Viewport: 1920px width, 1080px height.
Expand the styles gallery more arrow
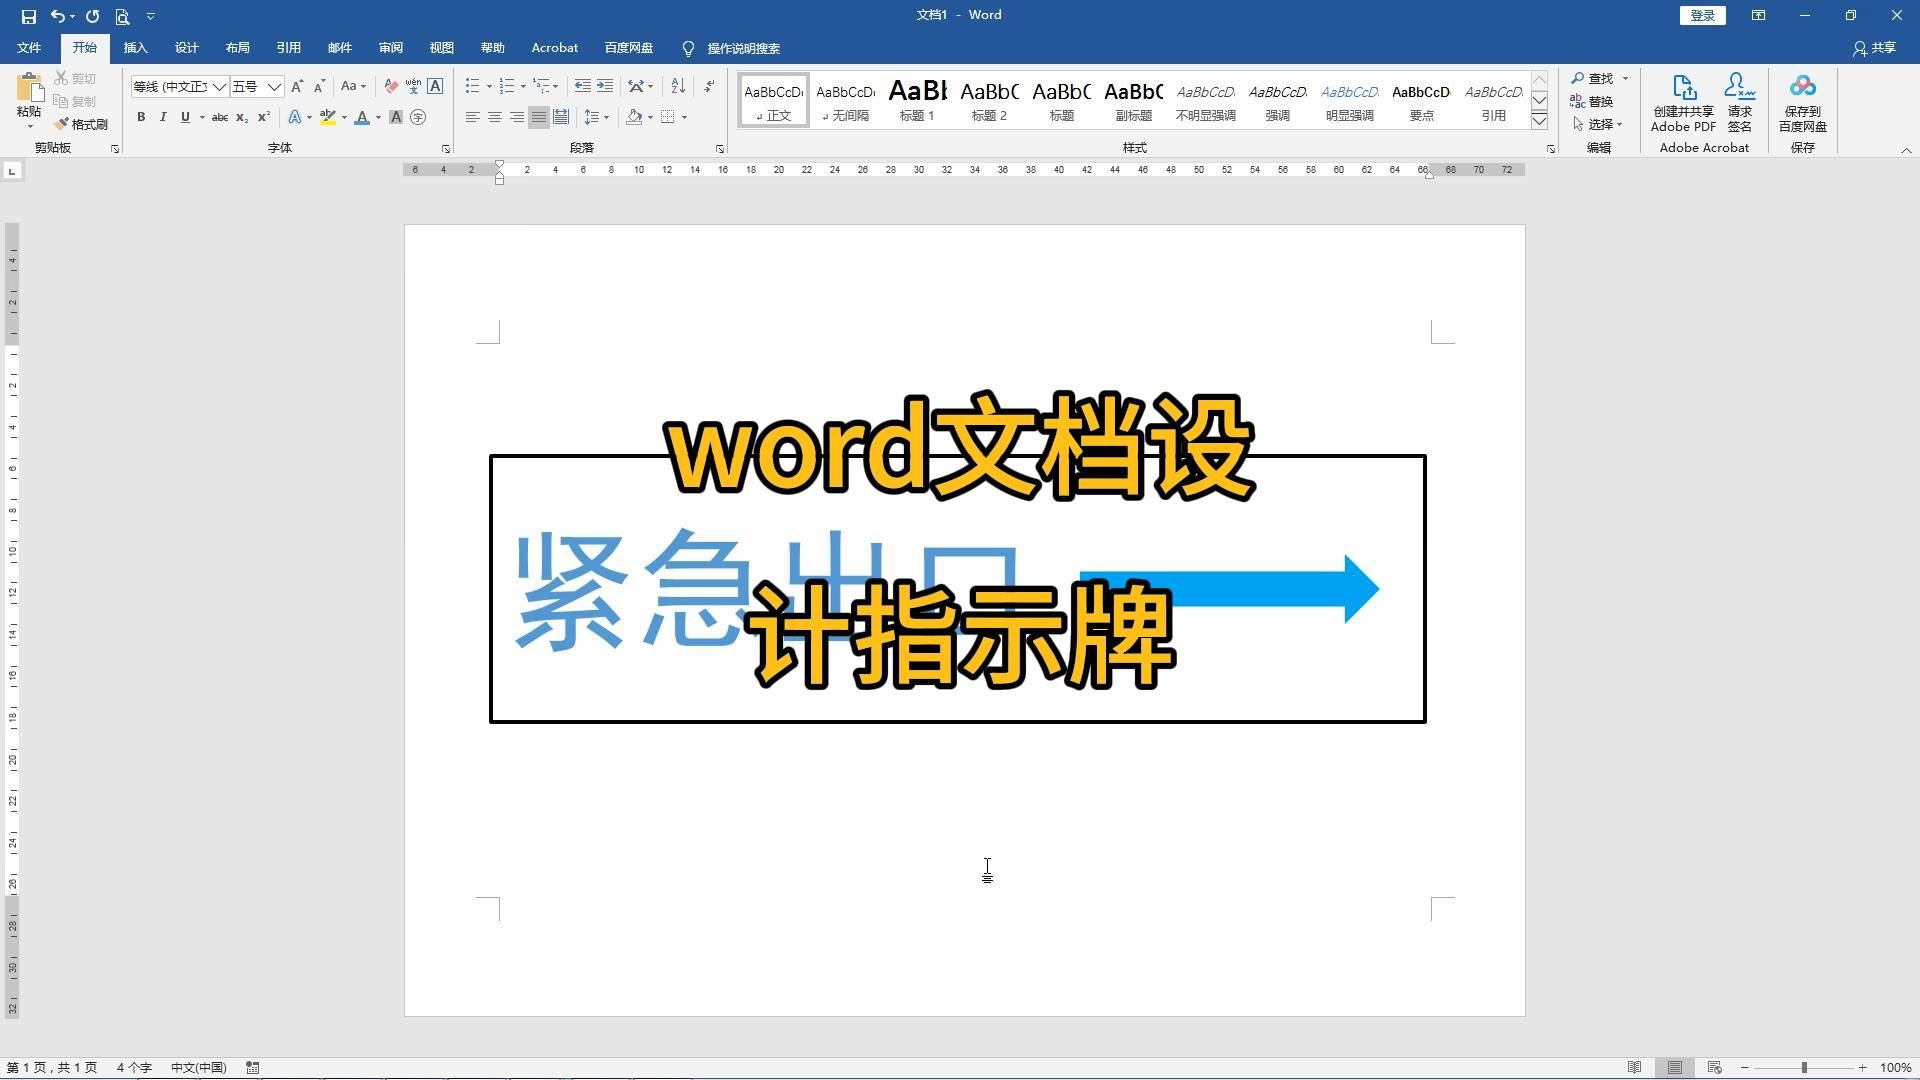(x=1539, y=121)
